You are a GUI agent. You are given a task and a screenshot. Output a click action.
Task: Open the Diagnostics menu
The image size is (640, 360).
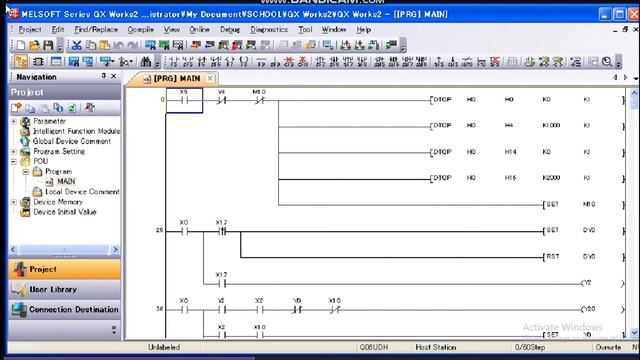[x=269, y=29]
